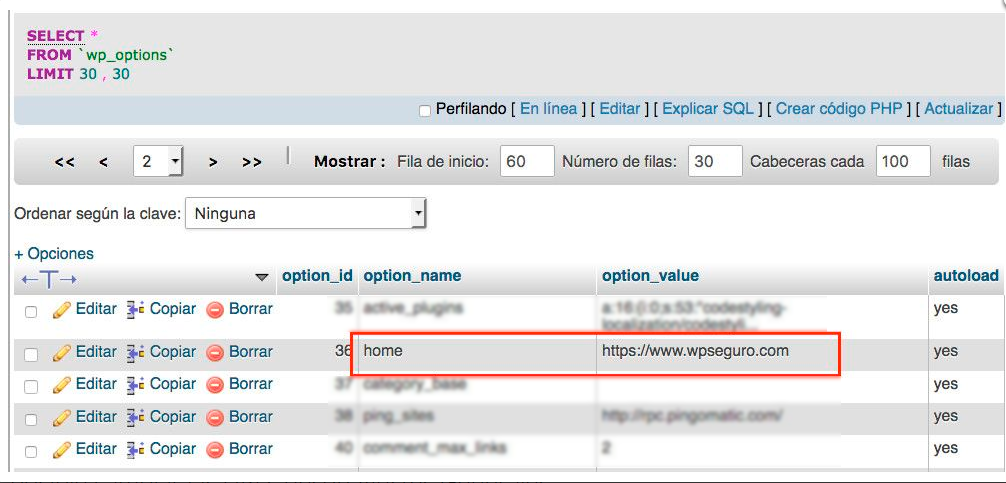The width and height of the screenshot is (1006, 483).
Task: Expand the + Opciones section
Action: point(54,254)
